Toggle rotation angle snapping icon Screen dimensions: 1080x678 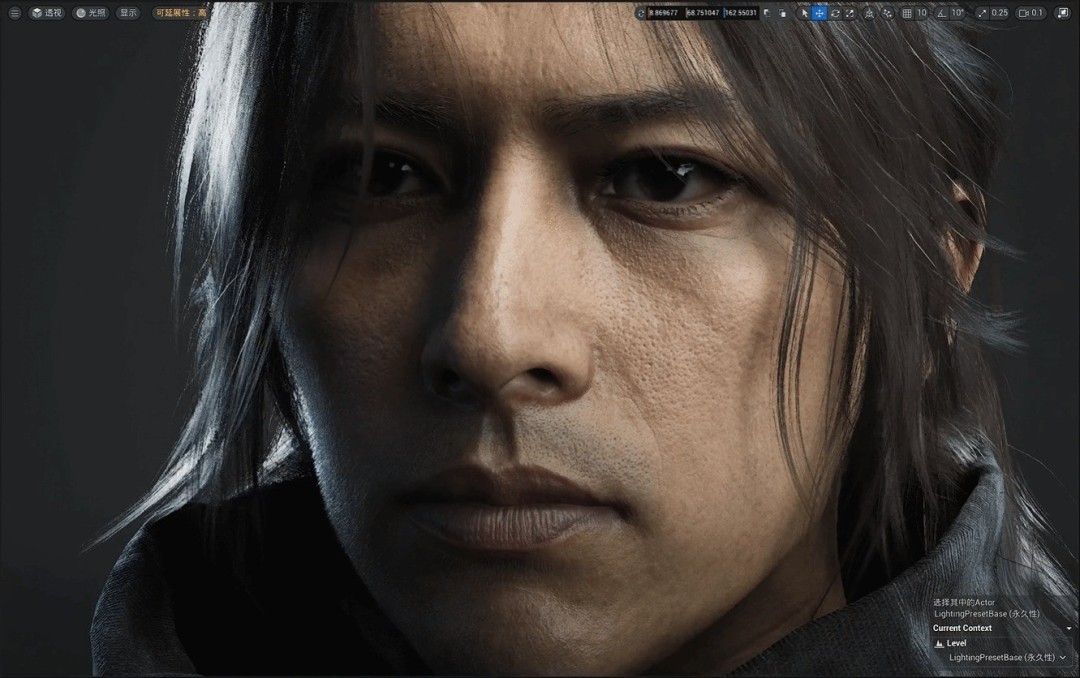[x=942, y=13]
